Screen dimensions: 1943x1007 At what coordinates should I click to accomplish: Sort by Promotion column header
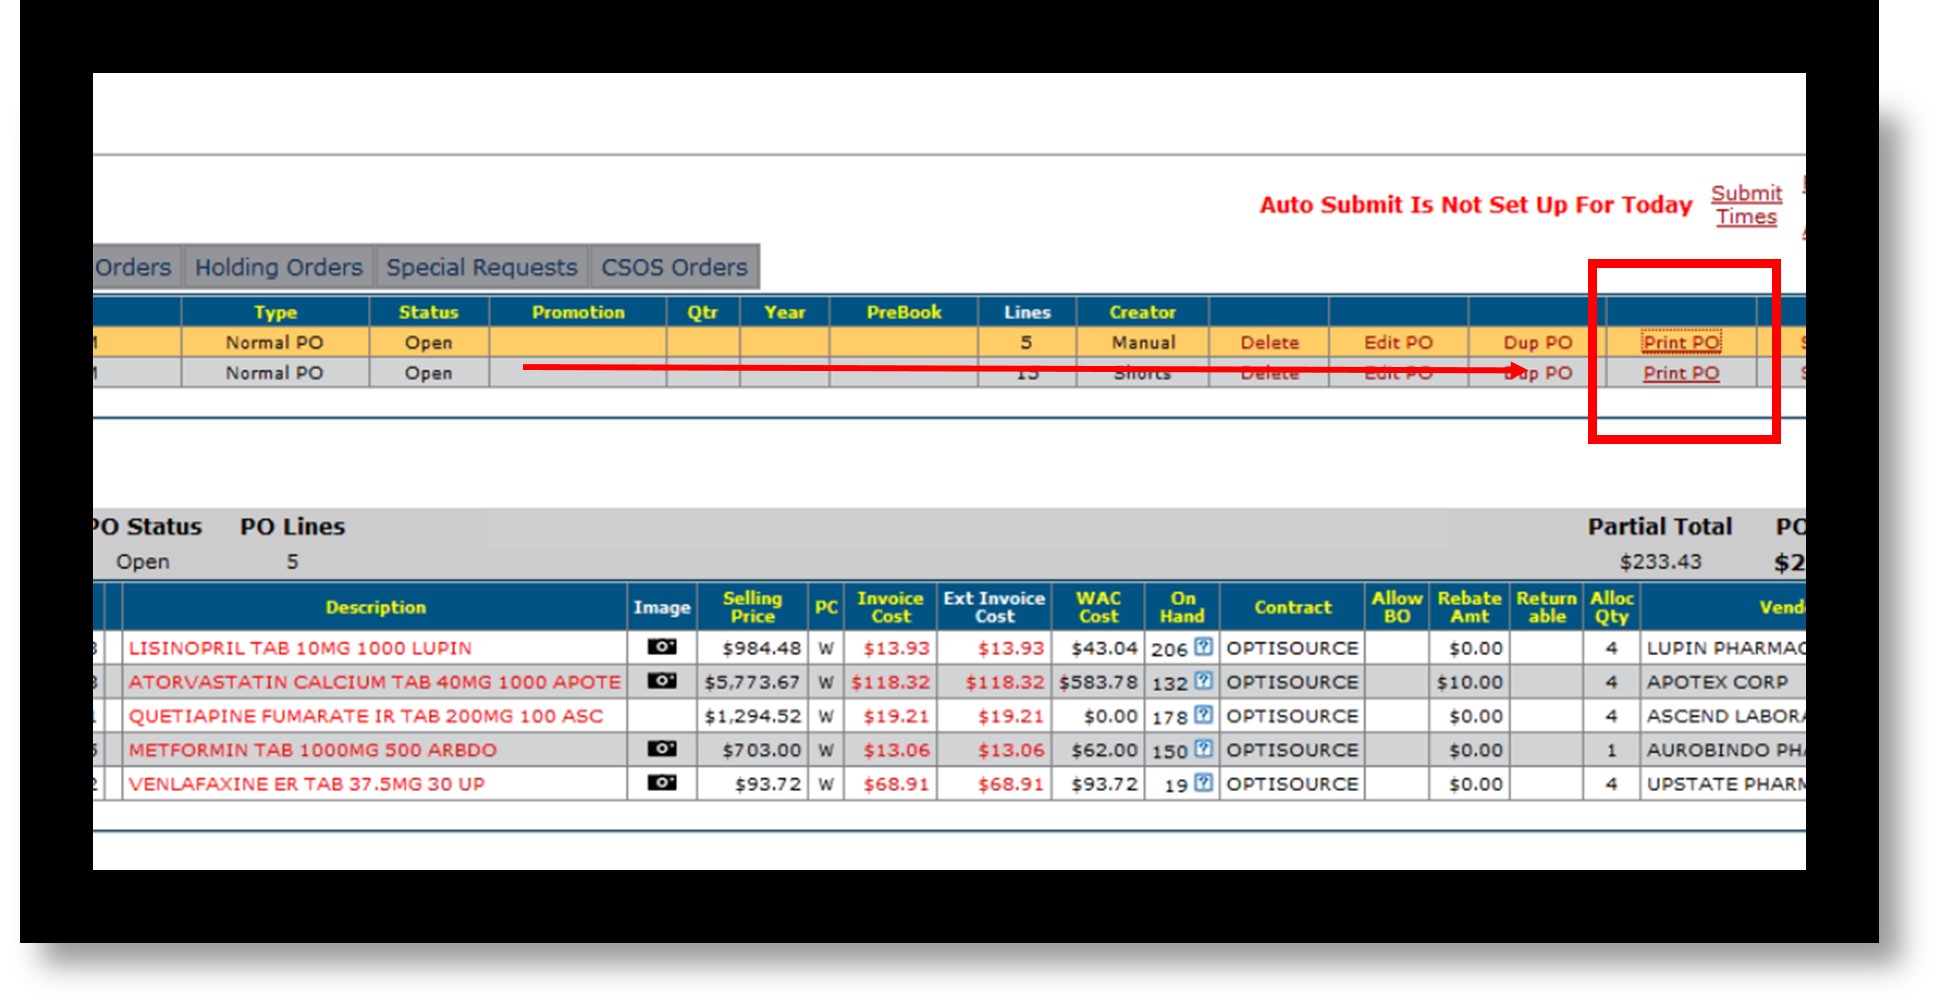pos(578,312)
